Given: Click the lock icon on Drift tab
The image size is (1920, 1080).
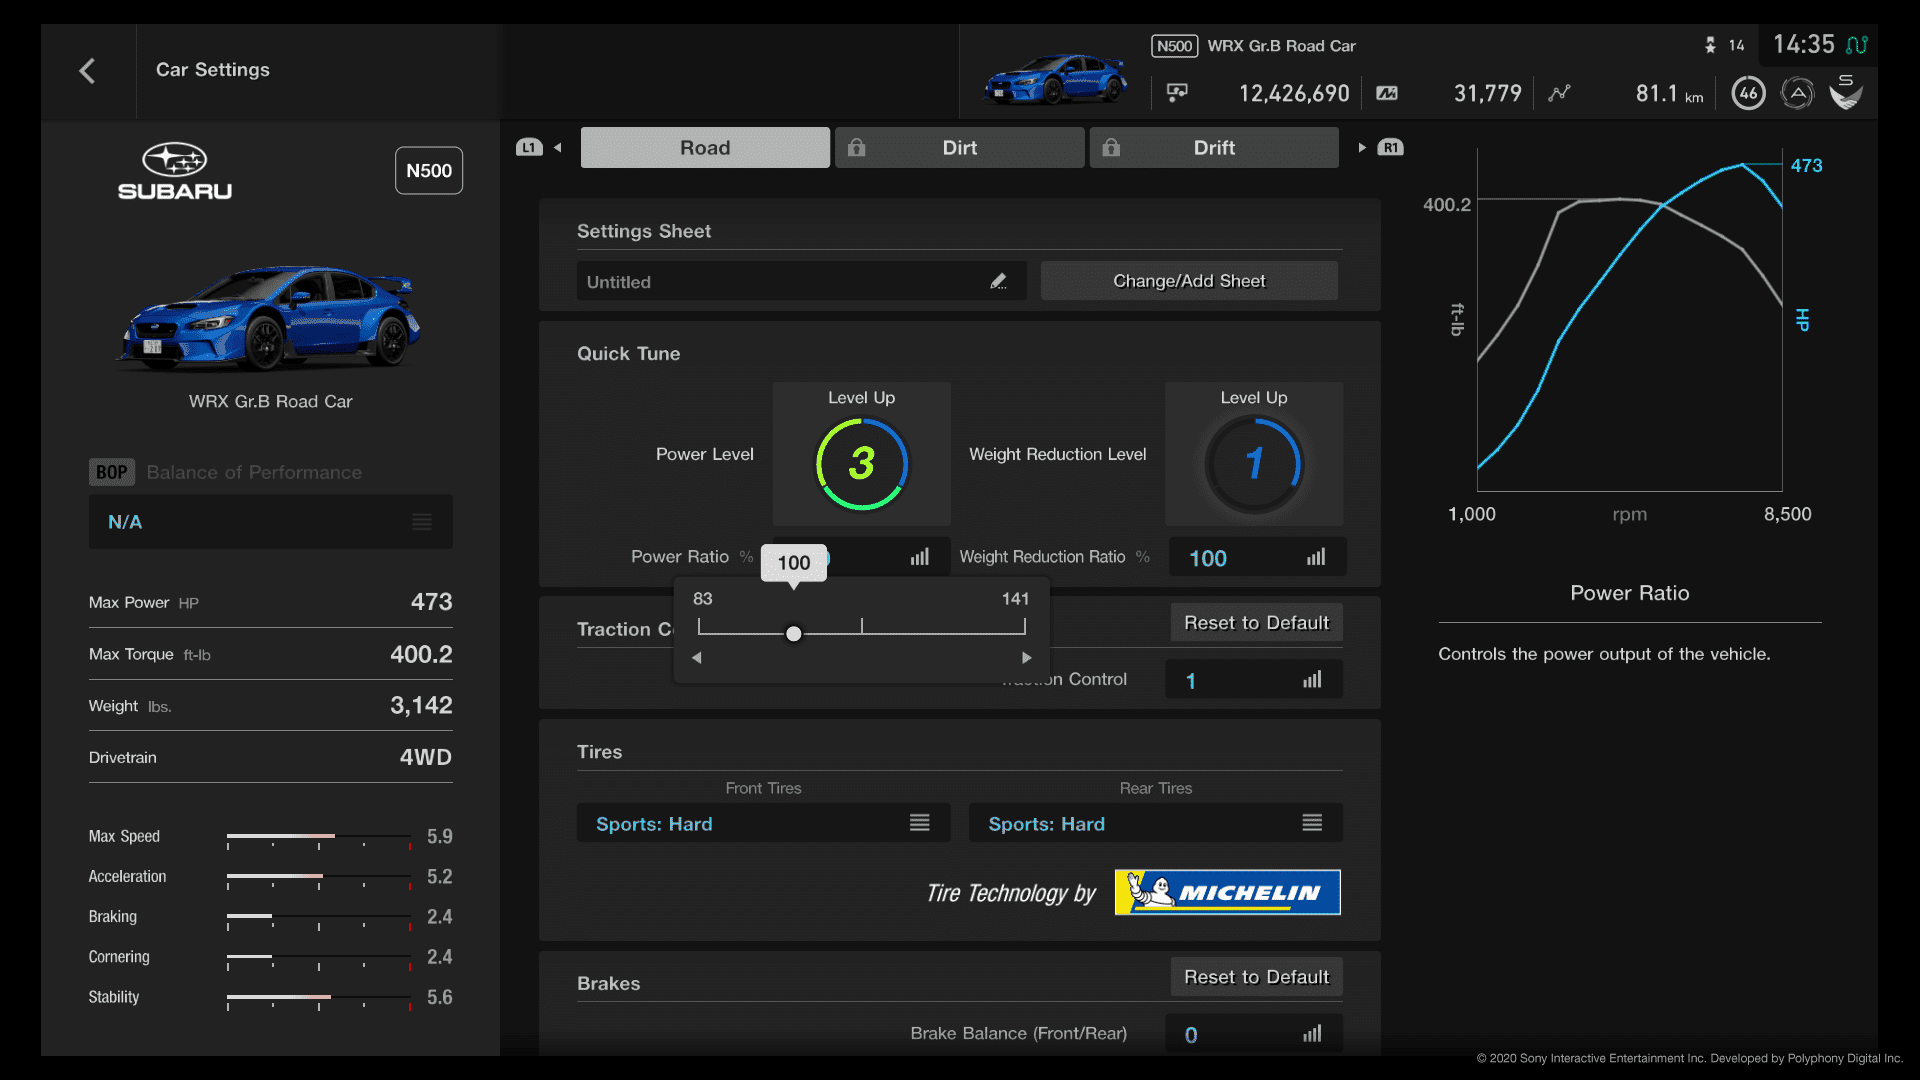Looking at the screenshot, I should click(1111, 147).
